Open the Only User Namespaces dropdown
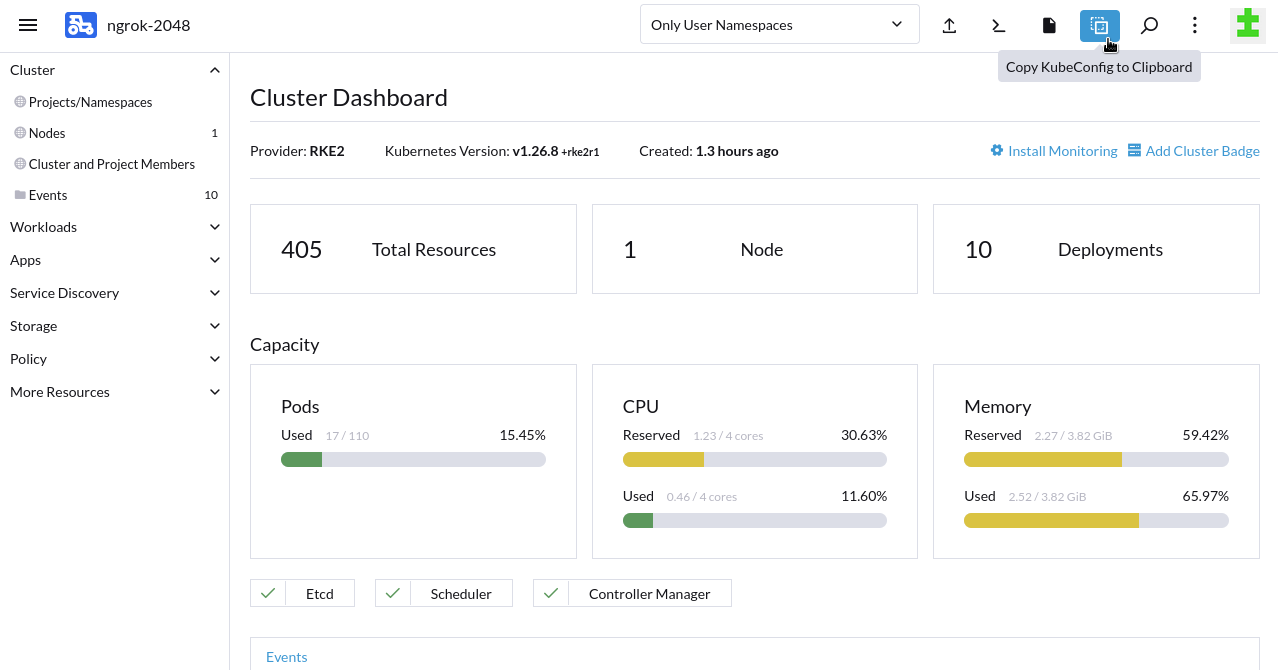Screen dimensions: 1278x670 tap(779, 24)
